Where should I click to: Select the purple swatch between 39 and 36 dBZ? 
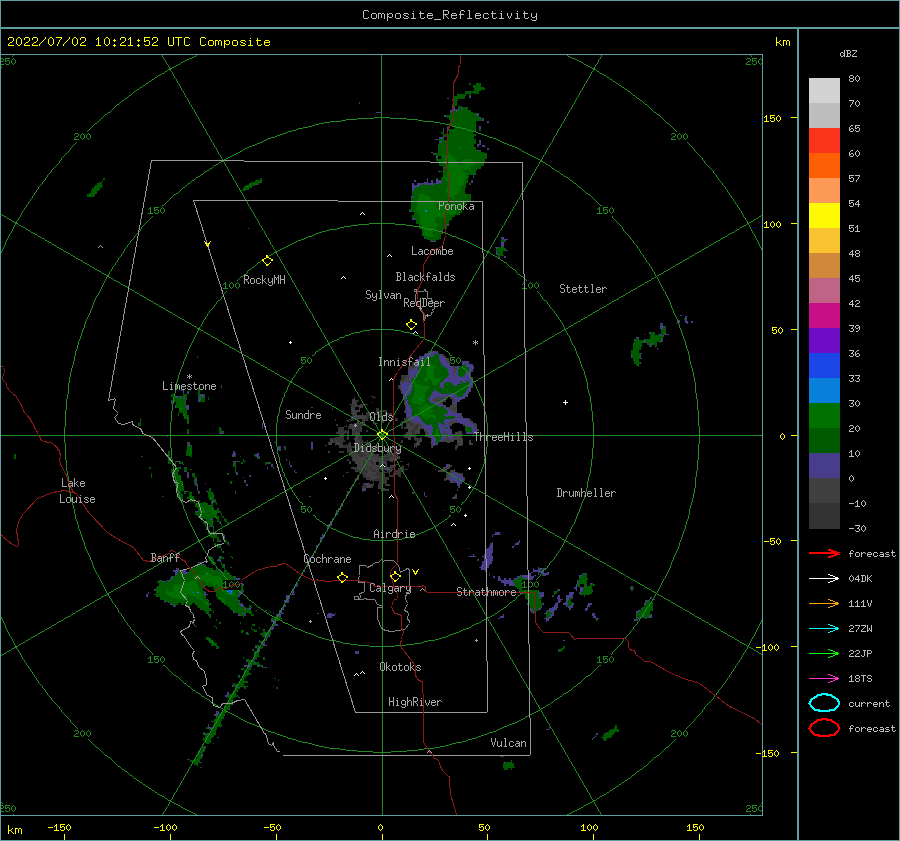824,340
